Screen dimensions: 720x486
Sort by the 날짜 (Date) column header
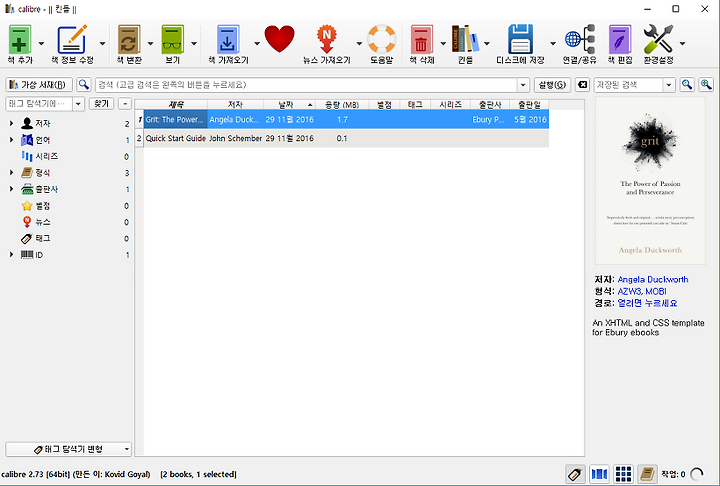click(x=289, y=105)
